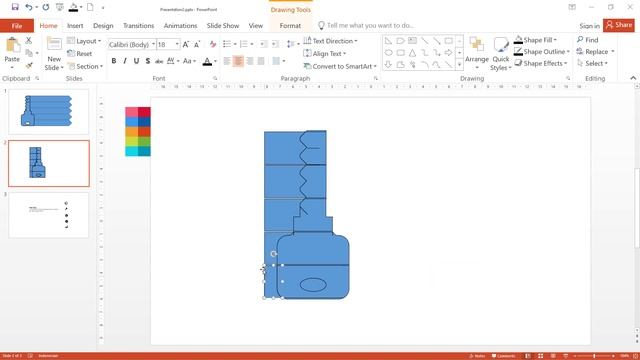Redo the last action
The height and width of the screenshot is (360, 640).
point(46,7)
